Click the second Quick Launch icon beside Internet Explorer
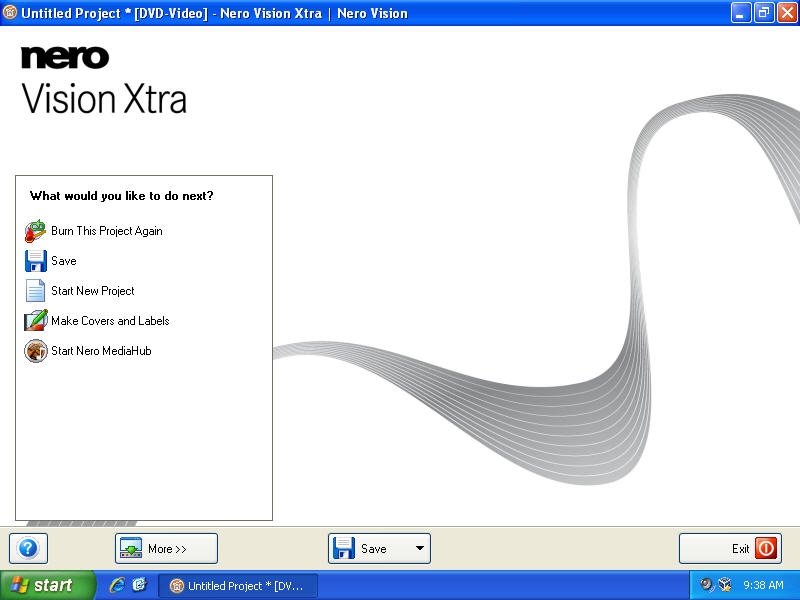This screenshot has width=800, height=600. tap(139, 585)
